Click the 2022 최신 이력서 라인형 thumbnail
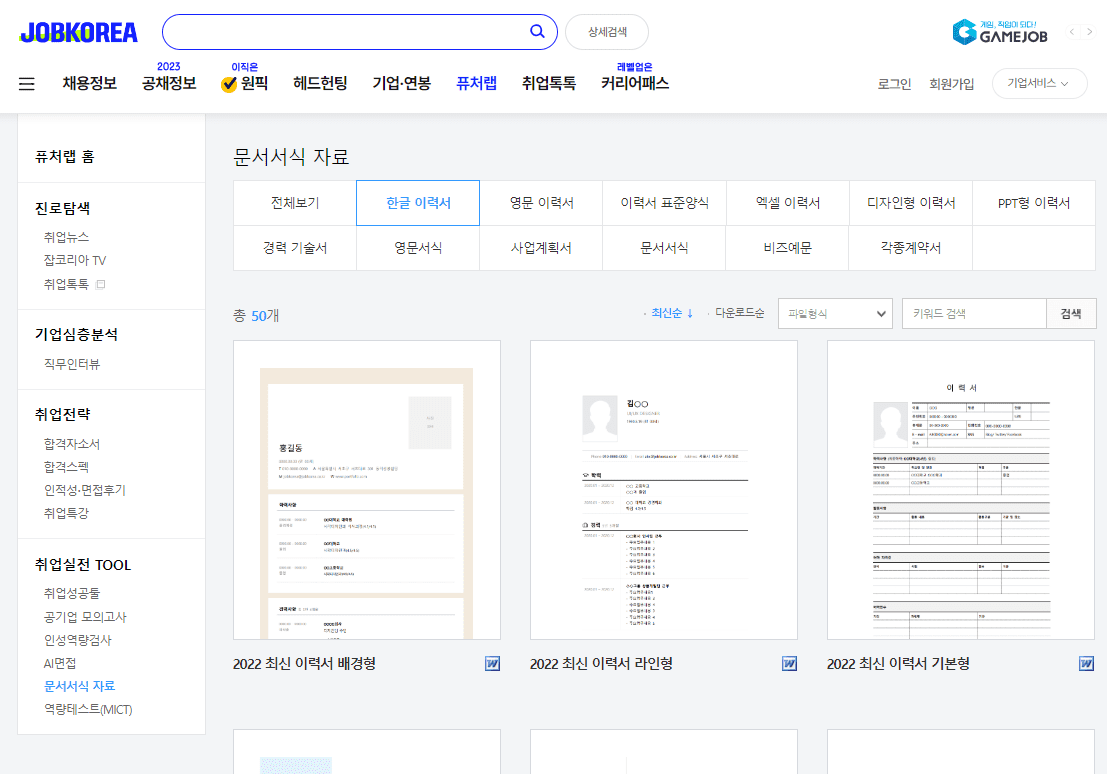The height and width of the screenshot is (774, 1107). (663, 489)
